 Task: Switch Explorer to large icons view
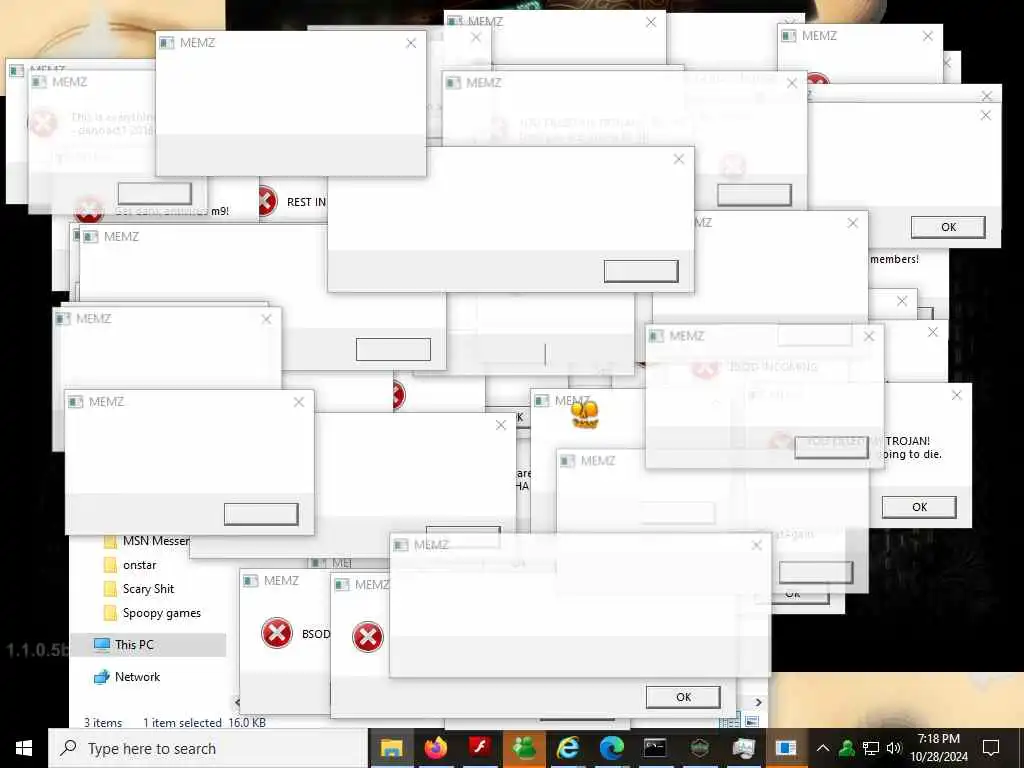(x=752, y=722)
